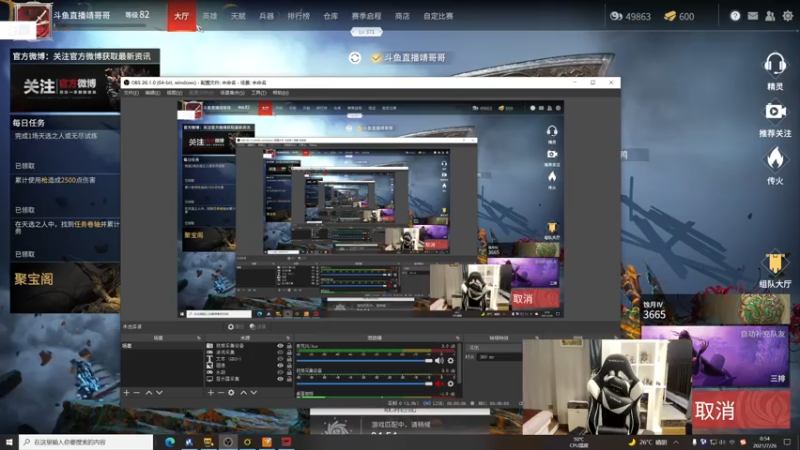This screenshot has width=800, height=450.
Task: Open the 排行榜 tab
Action: 298,16
